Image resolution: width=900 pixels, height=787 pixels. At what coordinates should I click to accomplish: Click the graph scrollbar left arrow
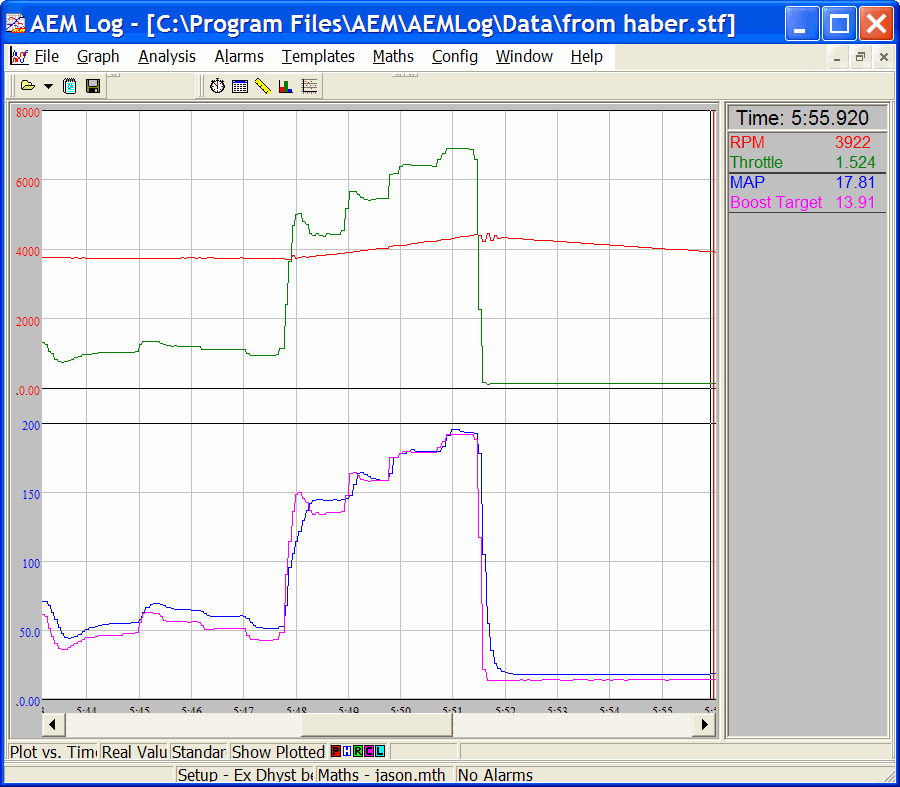(x=53, y=724)
